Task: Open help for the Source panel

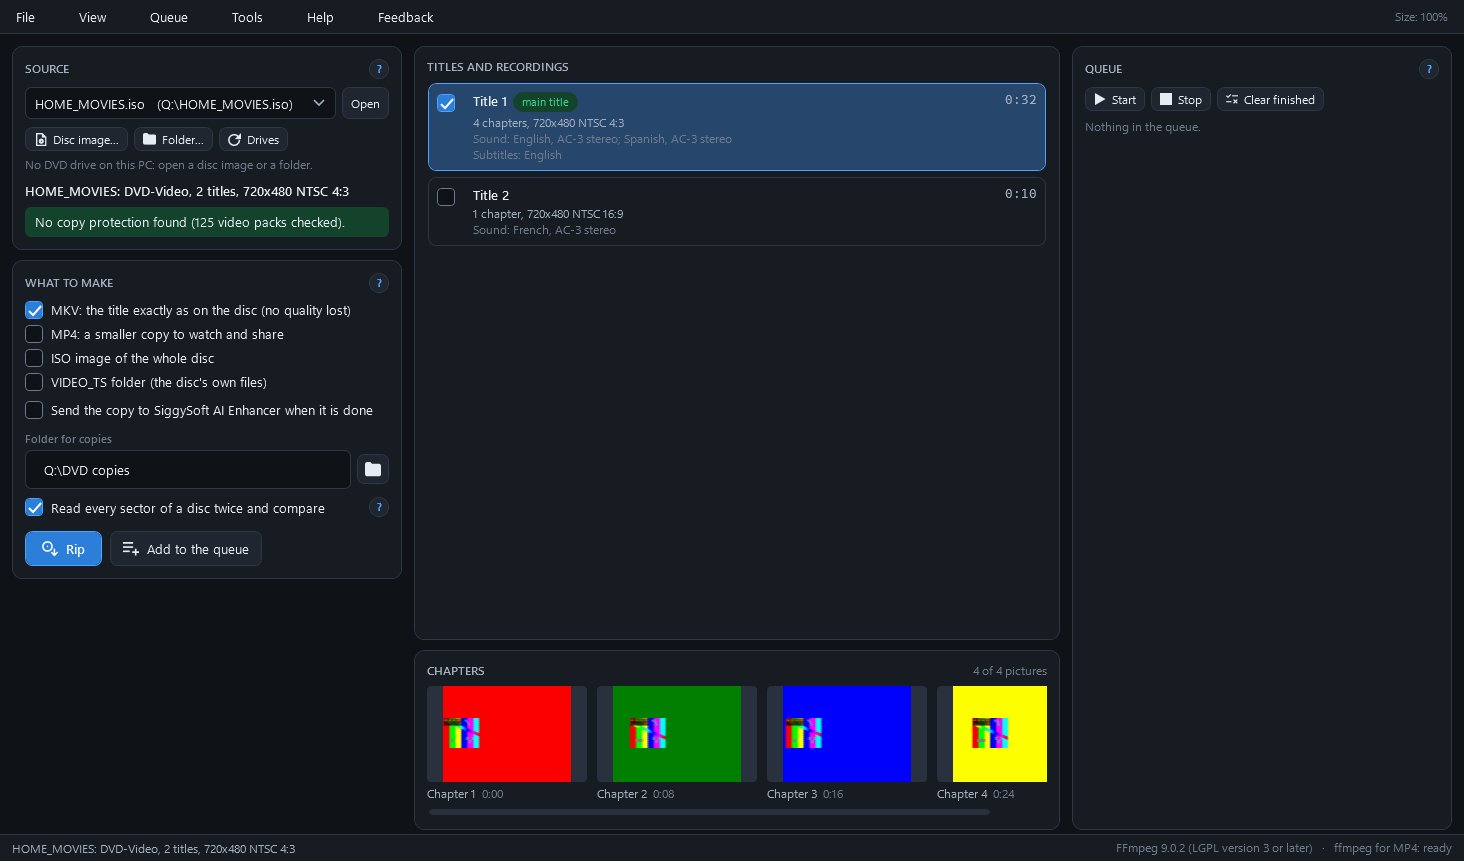Action: (x=378, y=69)
